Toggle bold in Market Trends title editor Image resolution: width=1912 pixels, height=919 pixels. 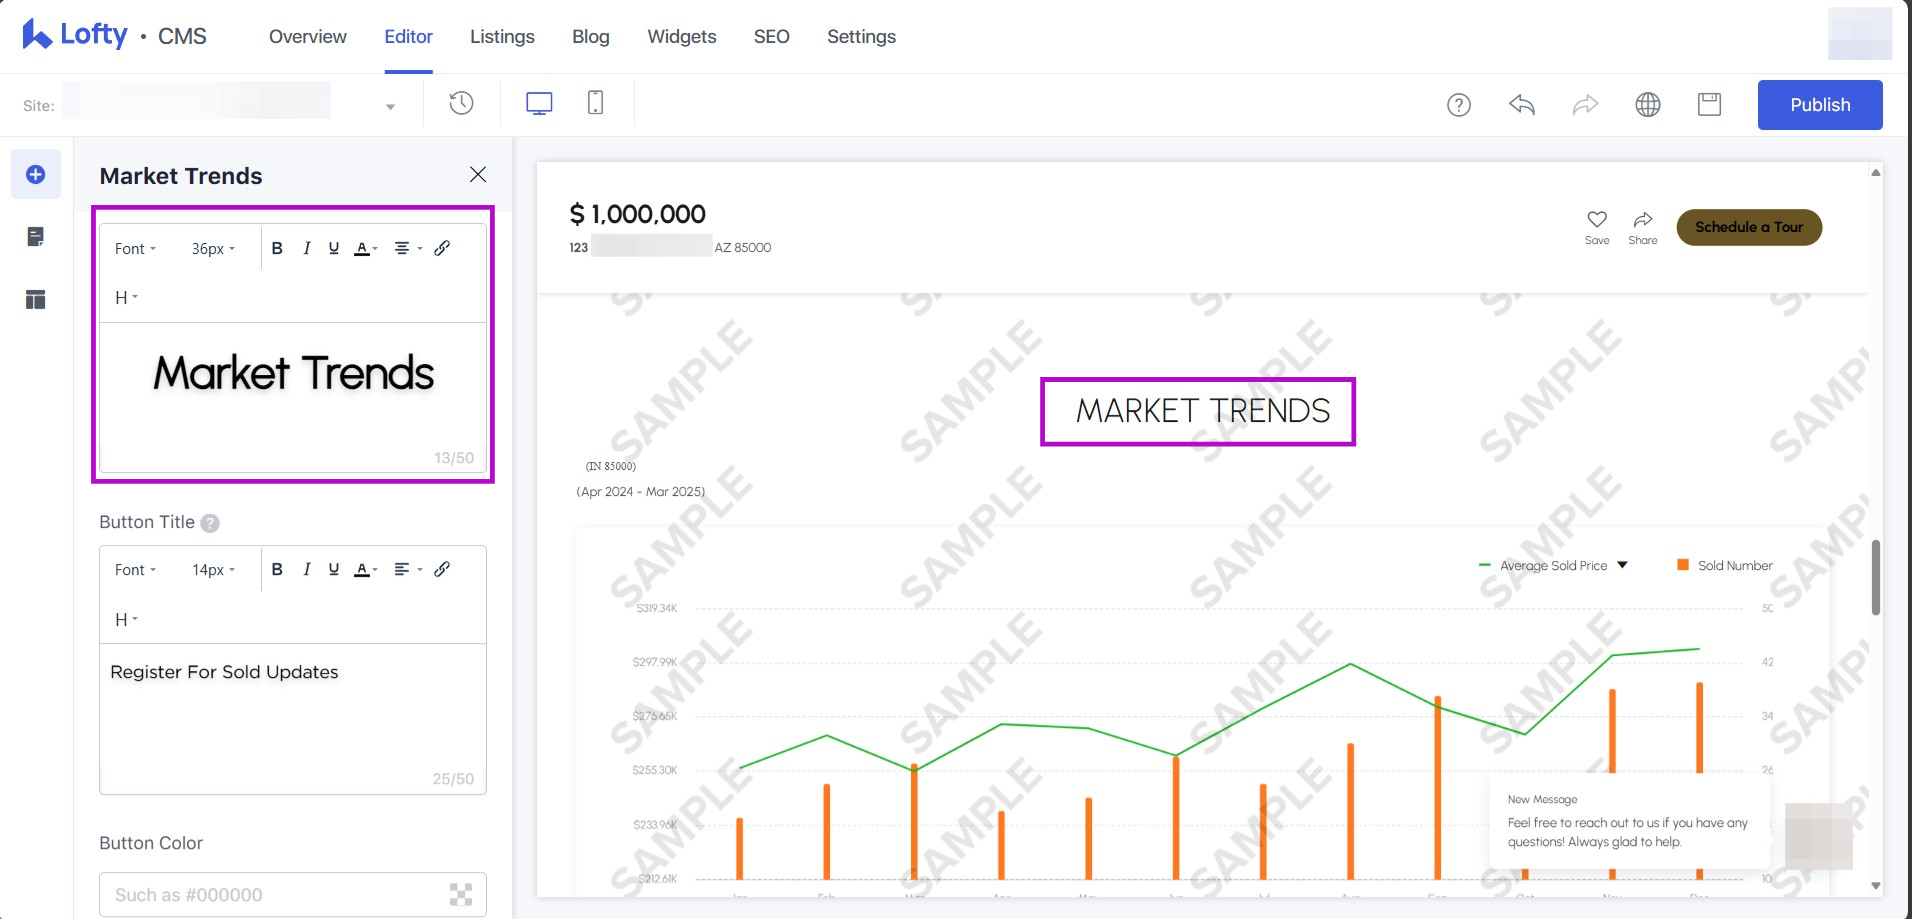pyautogui.click(x=277, y=248)
